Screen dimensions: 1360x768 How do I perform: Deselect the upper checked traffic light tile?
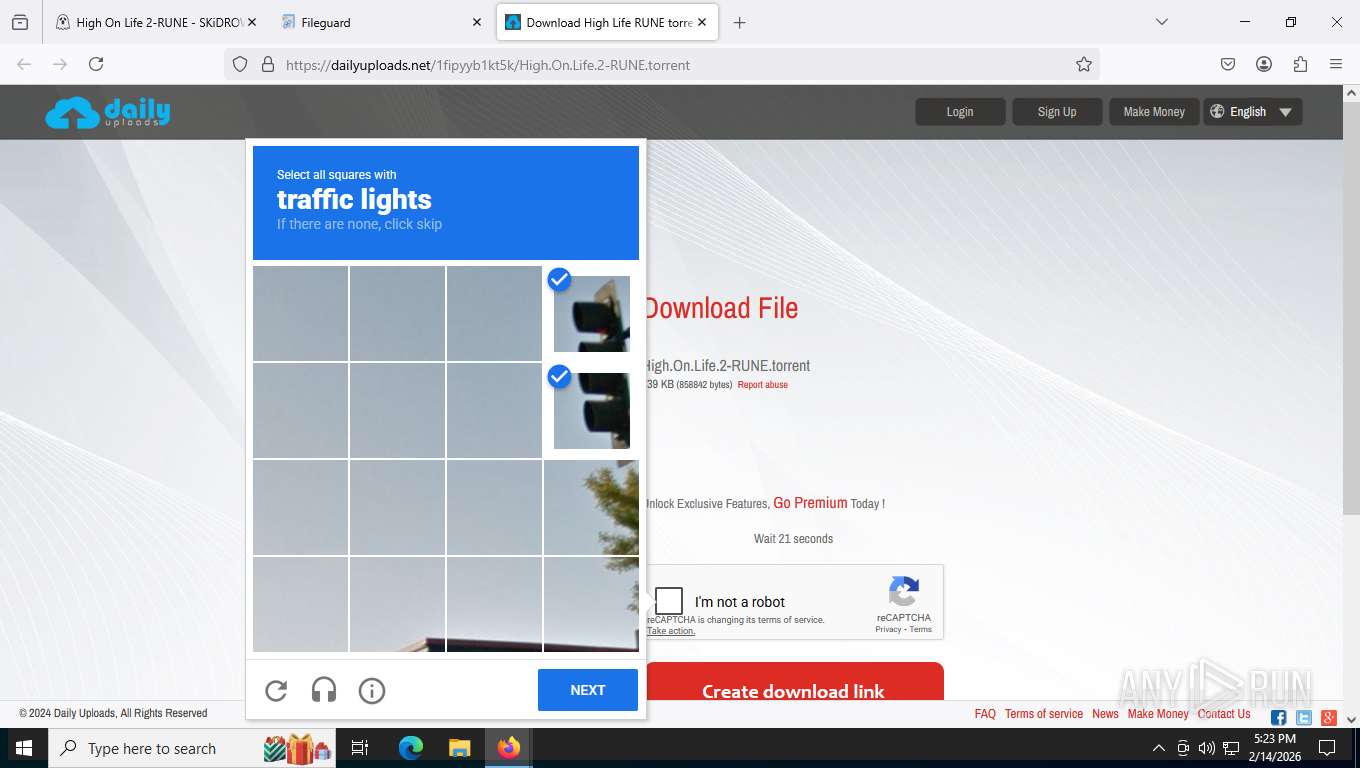(x=592, y=313)
